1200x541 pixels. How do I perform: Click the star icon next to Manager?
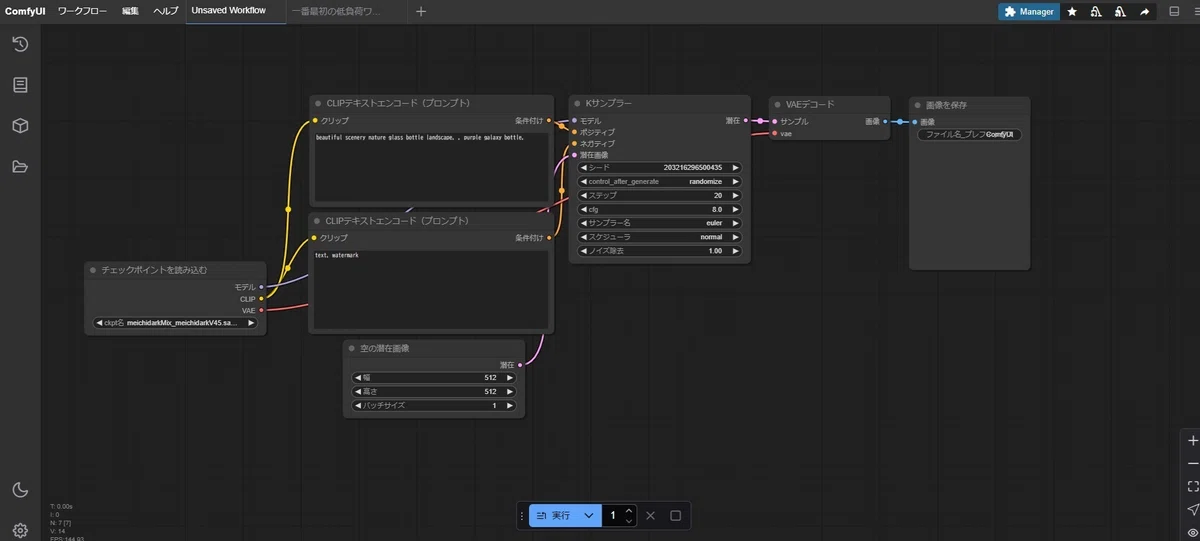coord(1072,11)
